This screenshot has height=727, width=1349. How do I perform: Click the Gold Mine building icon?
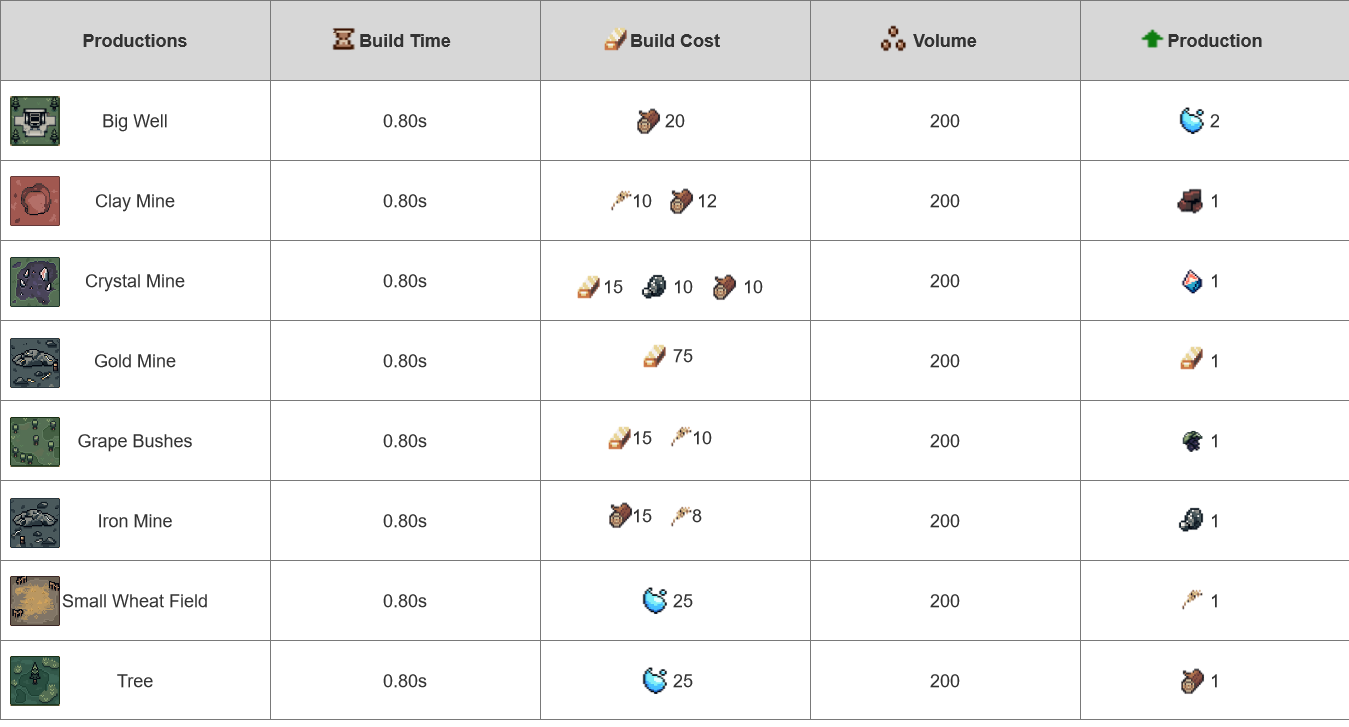[35, 361]
